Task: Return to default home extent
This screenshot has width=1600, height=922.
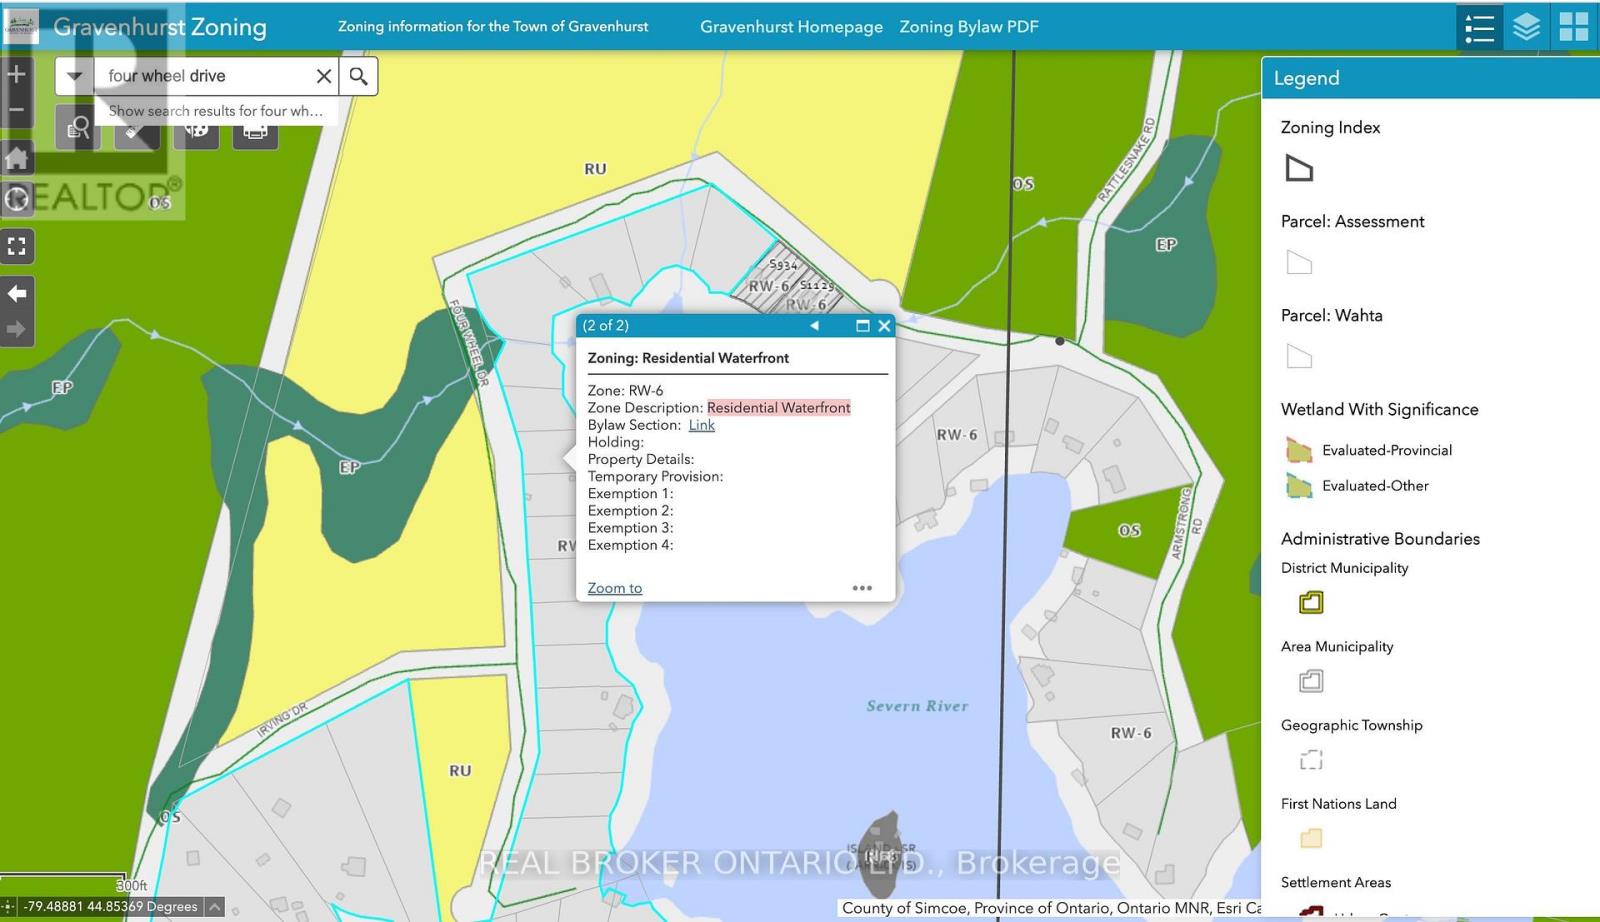Action: [x=16, y=158]
